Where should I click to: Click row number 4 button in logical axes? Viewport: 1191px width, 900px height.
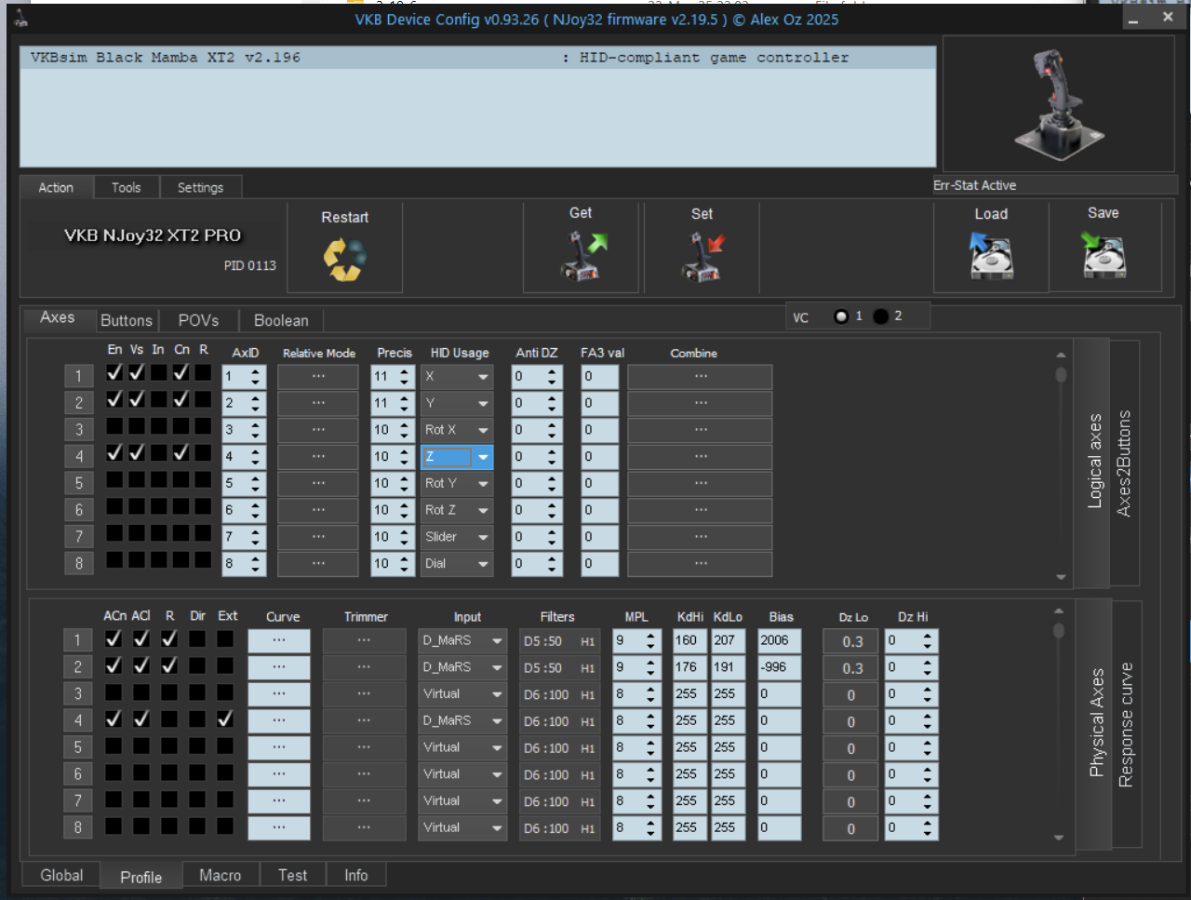78,456
